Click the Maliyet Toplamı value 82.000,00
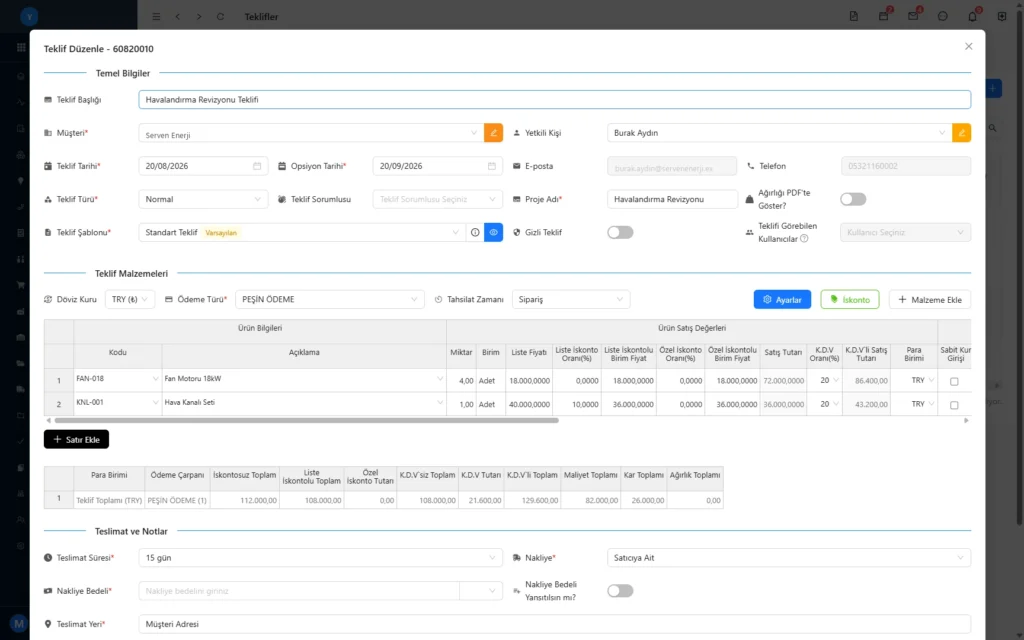The height and width of the screenshot is (640, 1024). click(x=590, y=500)
